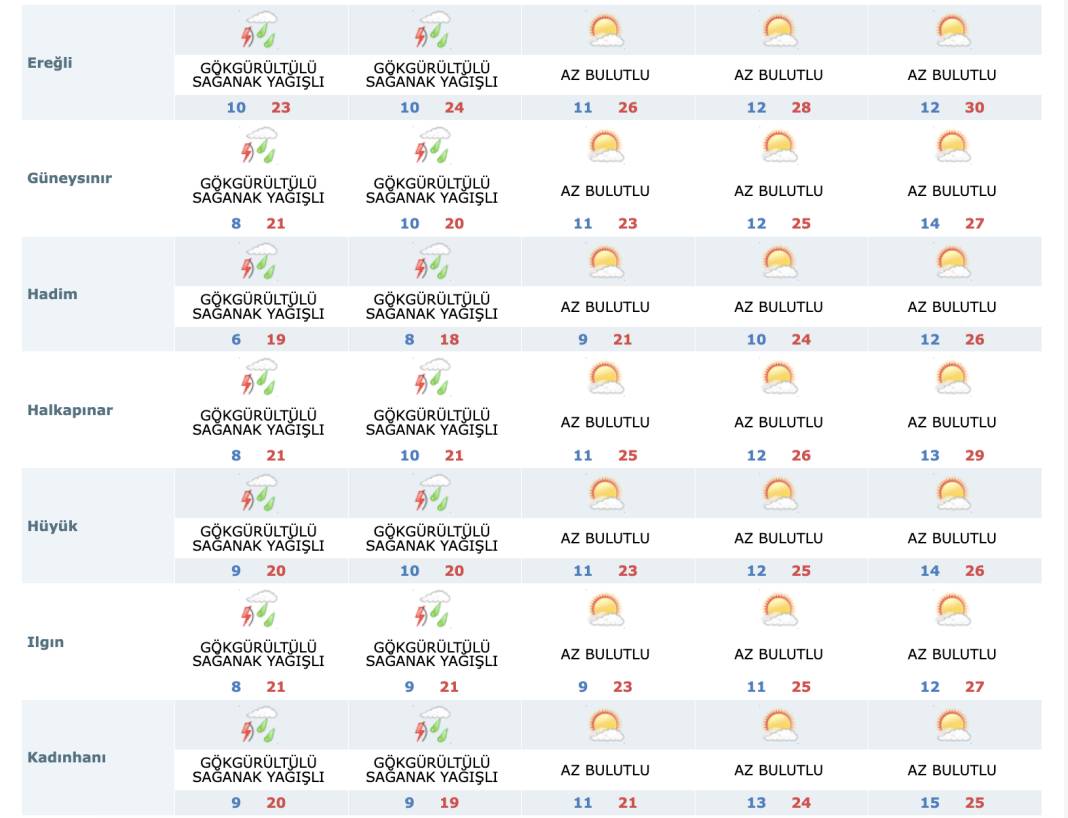
Task: Click partly cloudy icon above Ereğli's 12–30 temperatures
Action: [952, 31]
